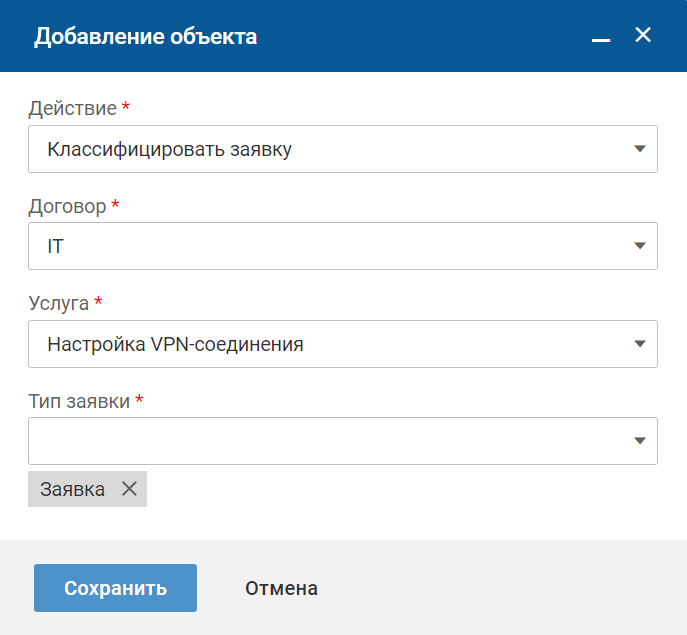Click the Классифицировать заявку value text
Screen dimensions: 687x635
click(169, 150)
